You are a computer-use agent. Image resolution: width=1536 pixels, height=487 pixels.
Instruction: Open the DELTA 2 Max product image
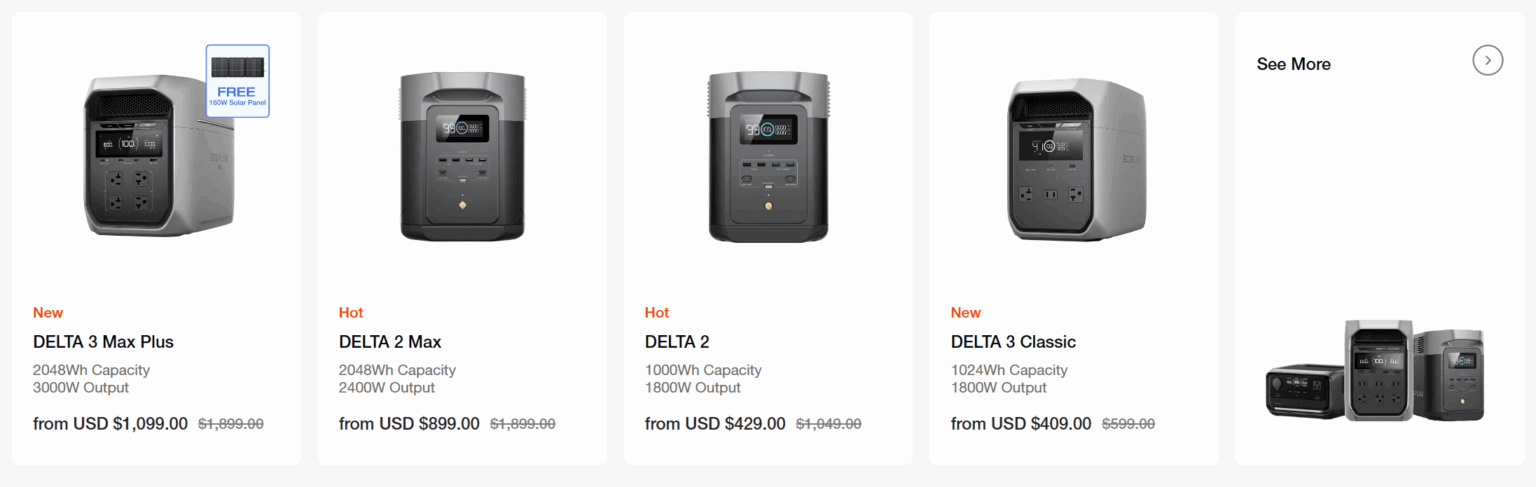pos(462,156)
